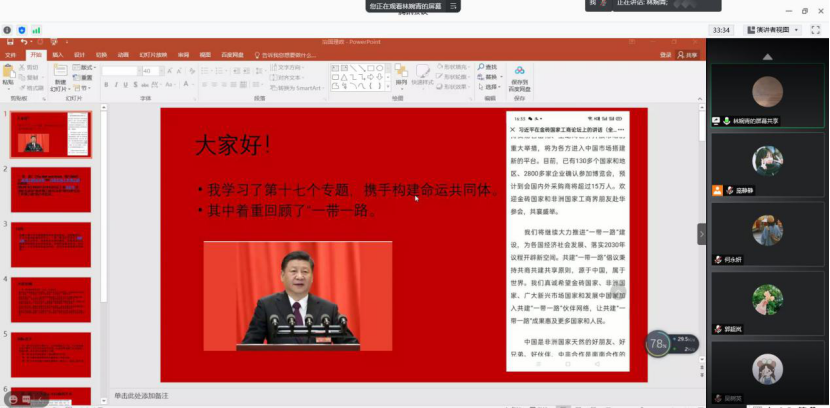The image size is (830, 408).
Task: Click the Undo arrow in quick access toolbar
Action: tap(24, 42)
